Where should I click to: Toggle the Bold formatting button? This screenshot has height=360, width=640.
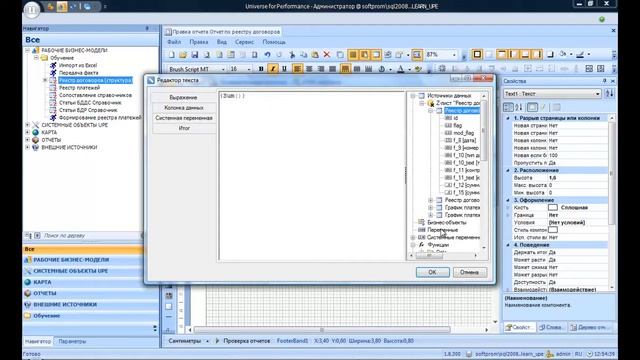(261, 69)
